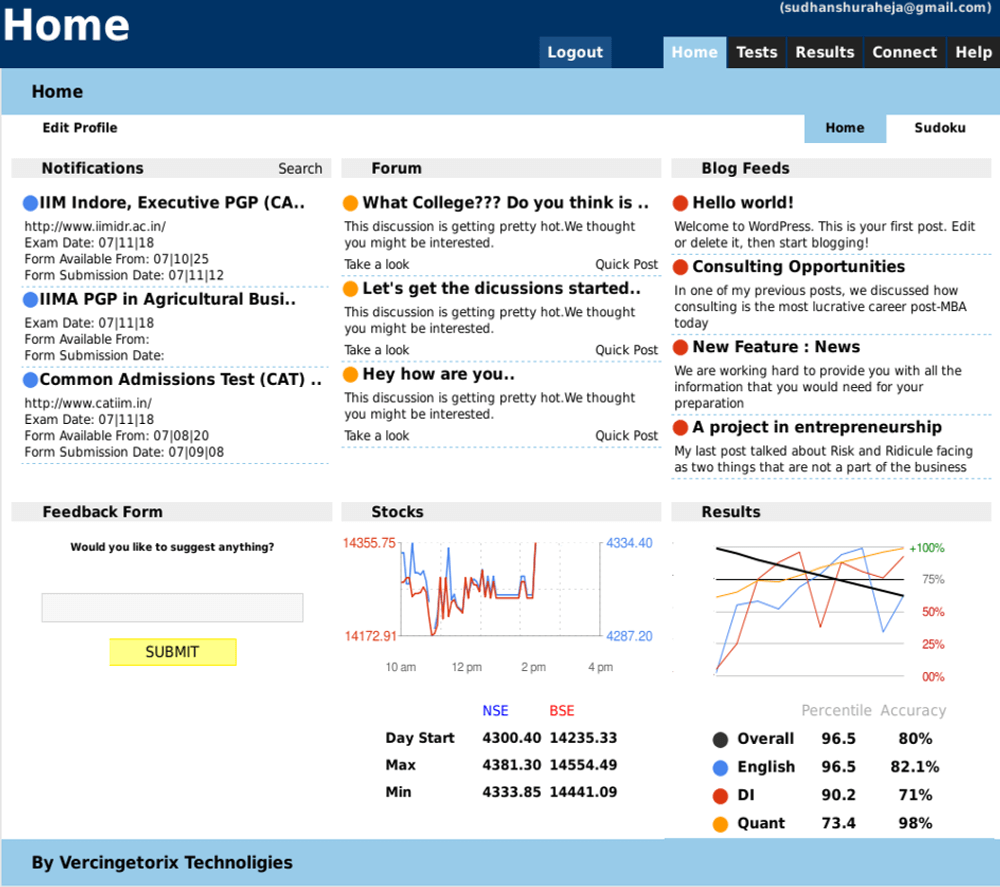The image size is (1000, 887).
Task: Click red dot beside Consulting Opportunities post
Action: 681,267
